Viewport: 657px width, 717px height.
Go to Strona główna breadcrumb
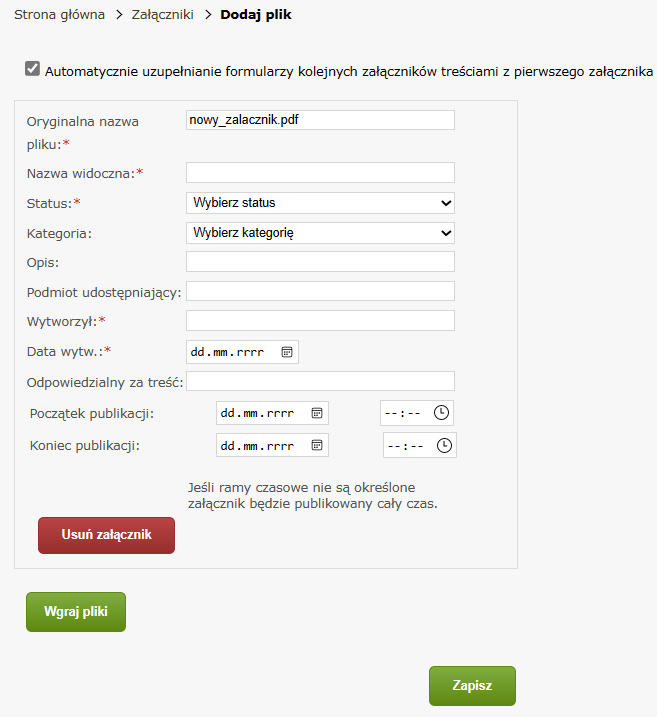click(59, 16)
